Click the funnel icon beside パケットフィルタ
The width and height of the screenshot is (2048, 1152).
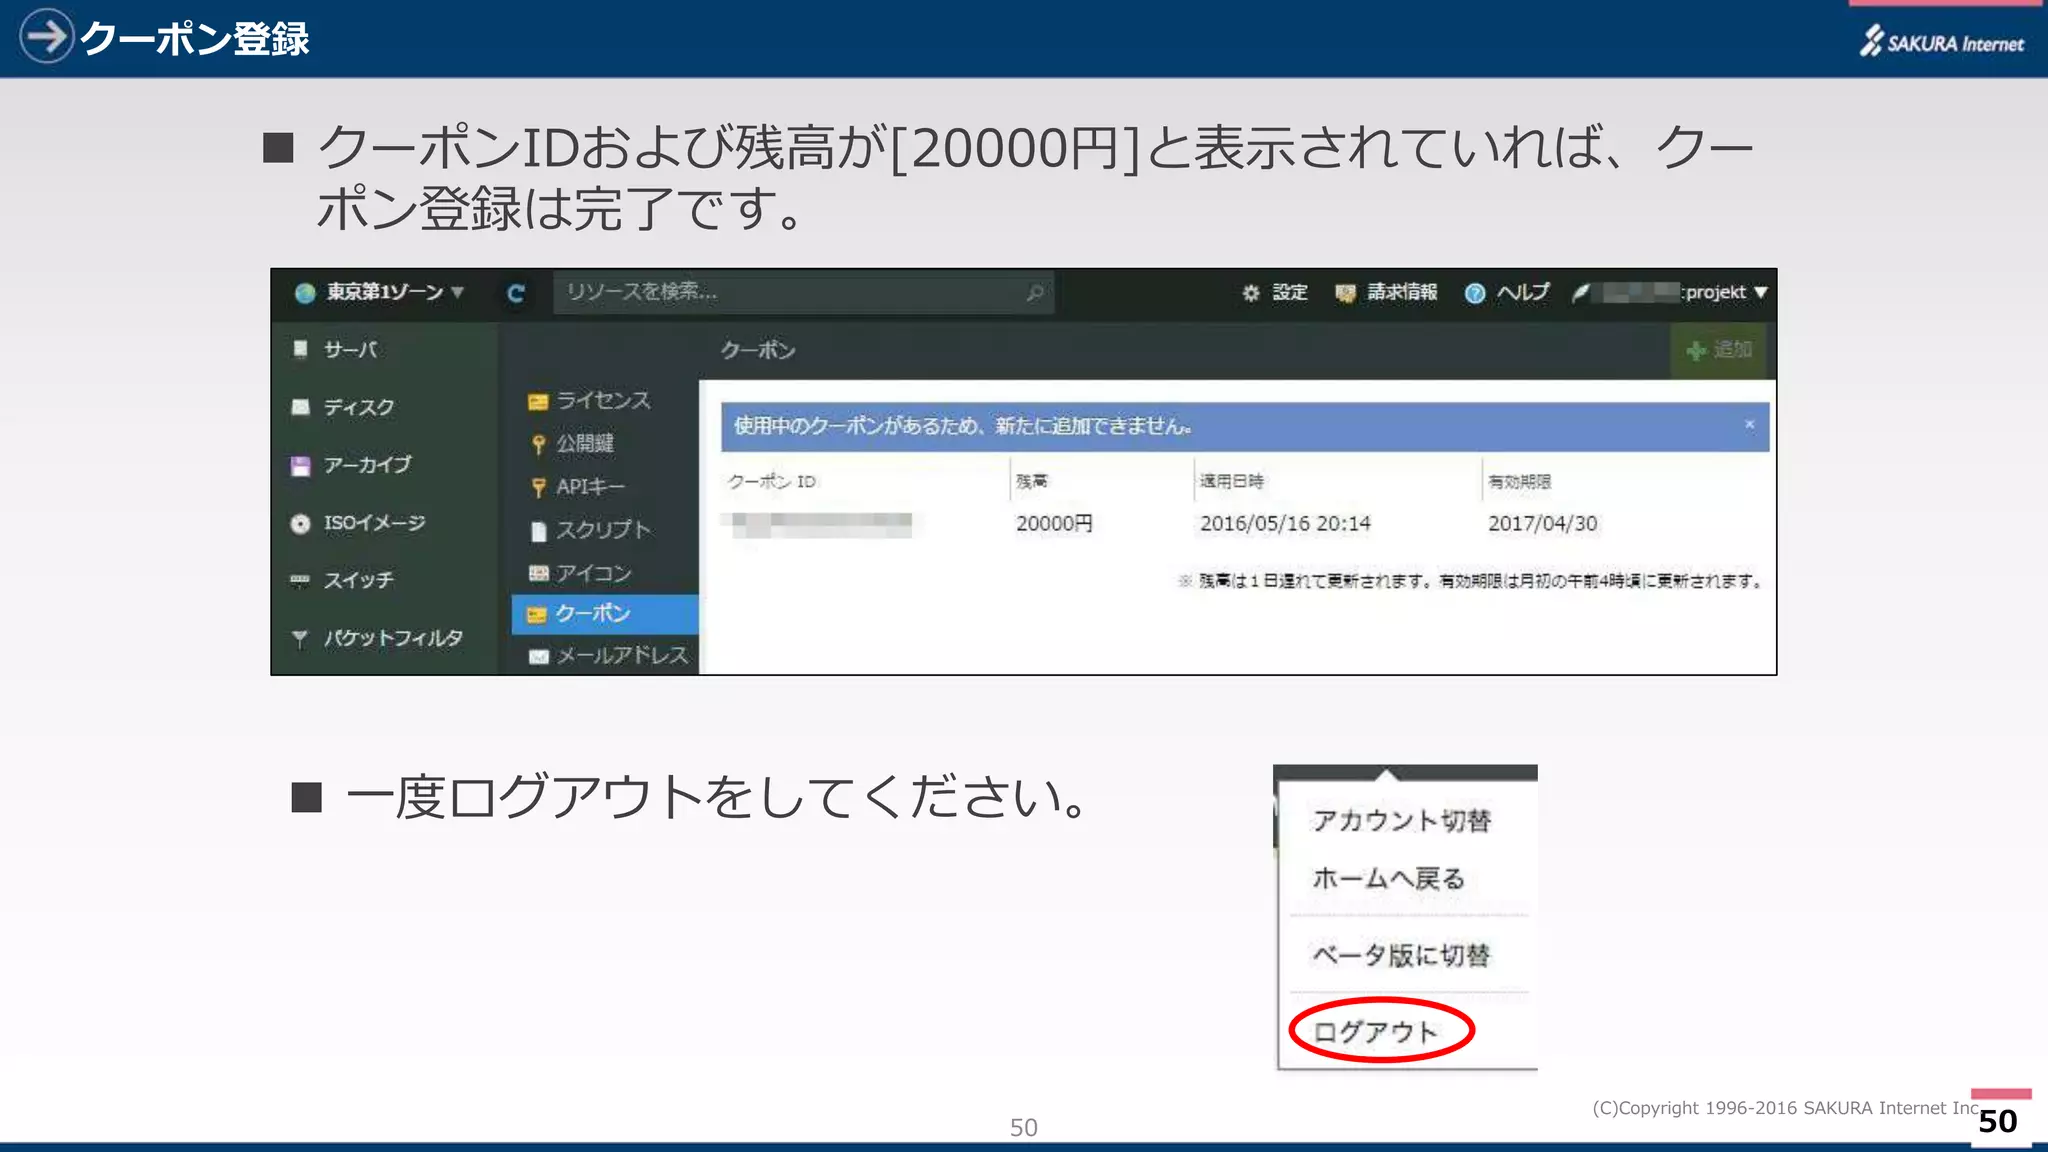pos(299,639)
